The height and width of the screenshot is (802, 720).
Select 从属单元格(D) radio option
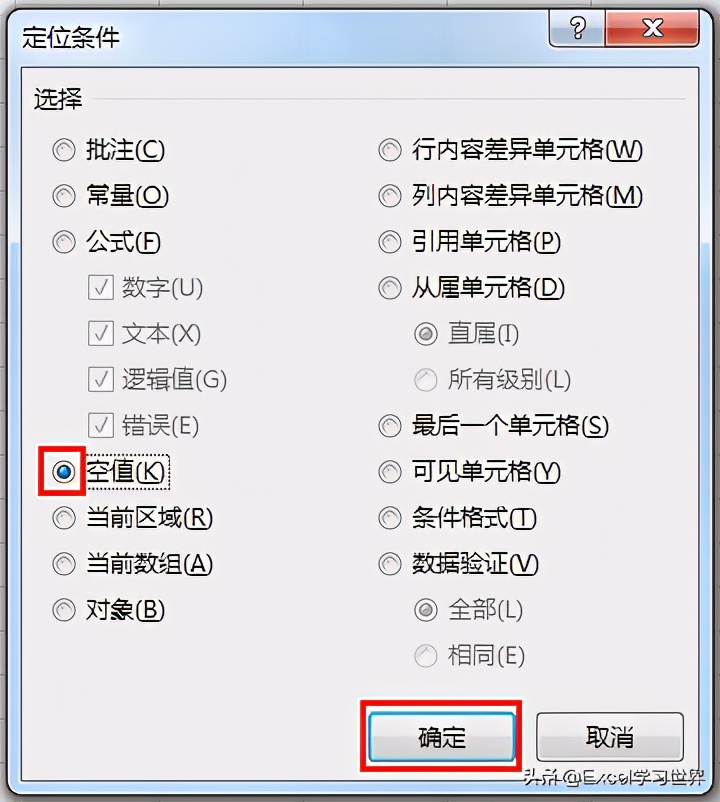point(390,288)
